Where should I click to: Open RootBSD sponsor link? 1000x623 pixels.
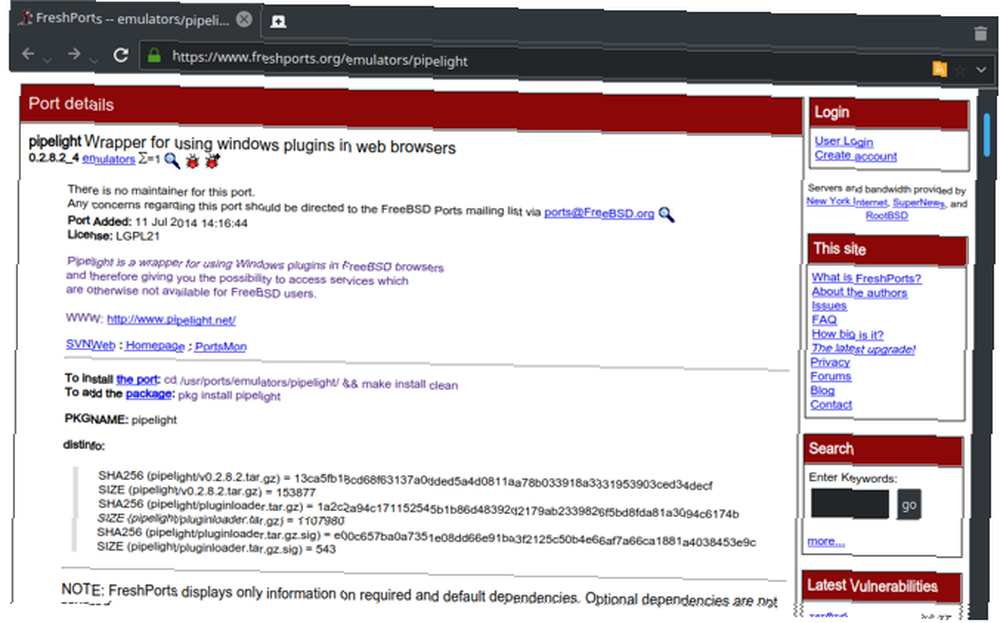(x=886, y=216)
